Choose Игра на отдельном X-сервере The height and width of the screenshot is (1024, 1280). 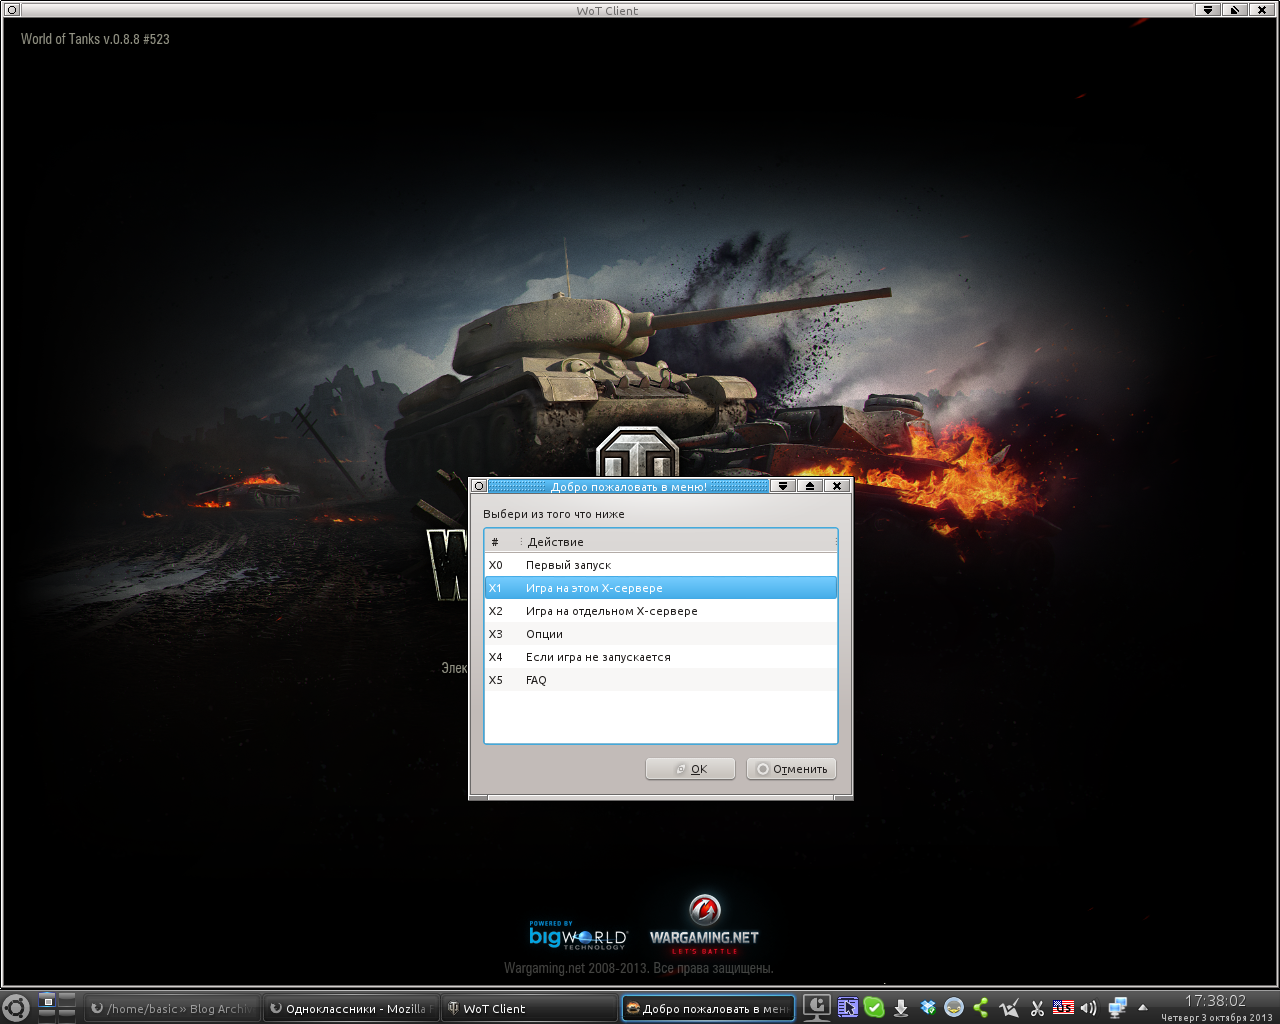(661, 611)
